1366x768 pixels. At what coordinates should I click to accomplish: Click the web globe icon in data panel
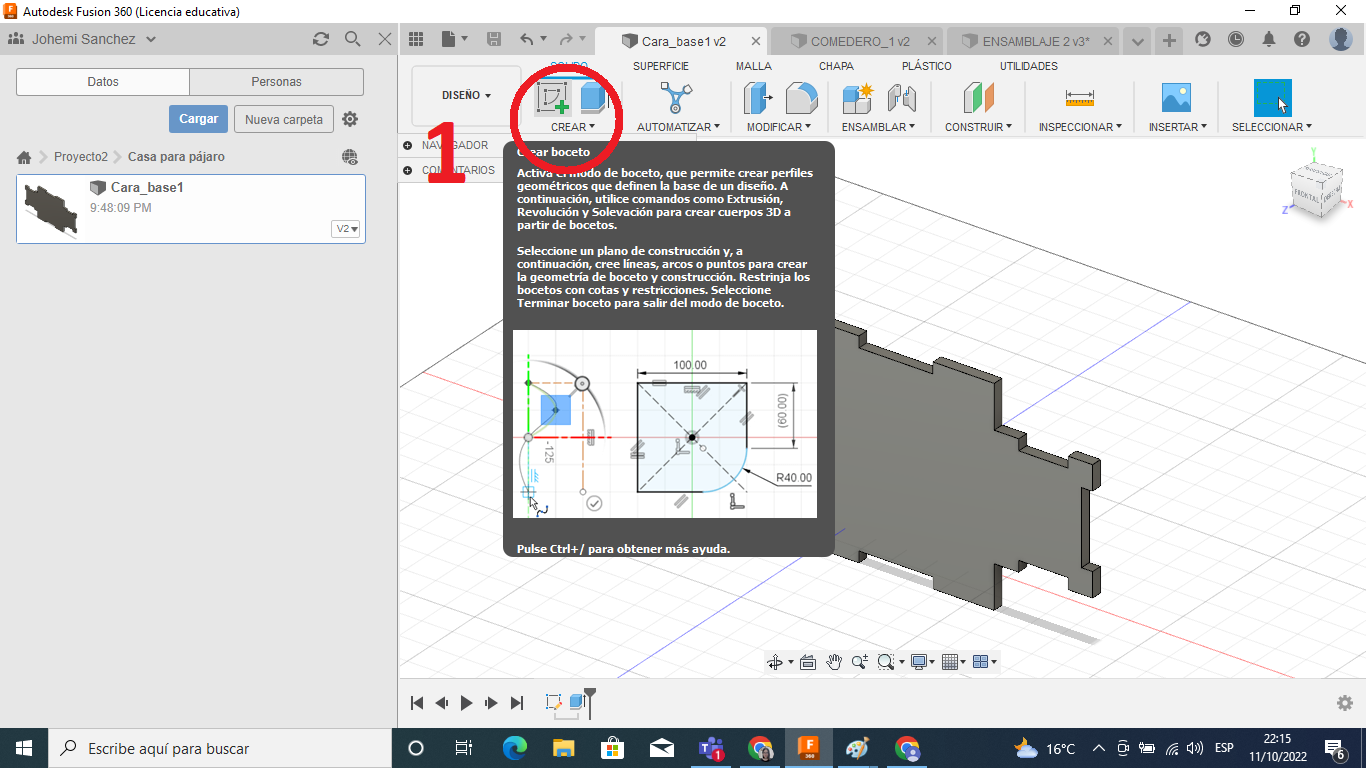[350, 157]
